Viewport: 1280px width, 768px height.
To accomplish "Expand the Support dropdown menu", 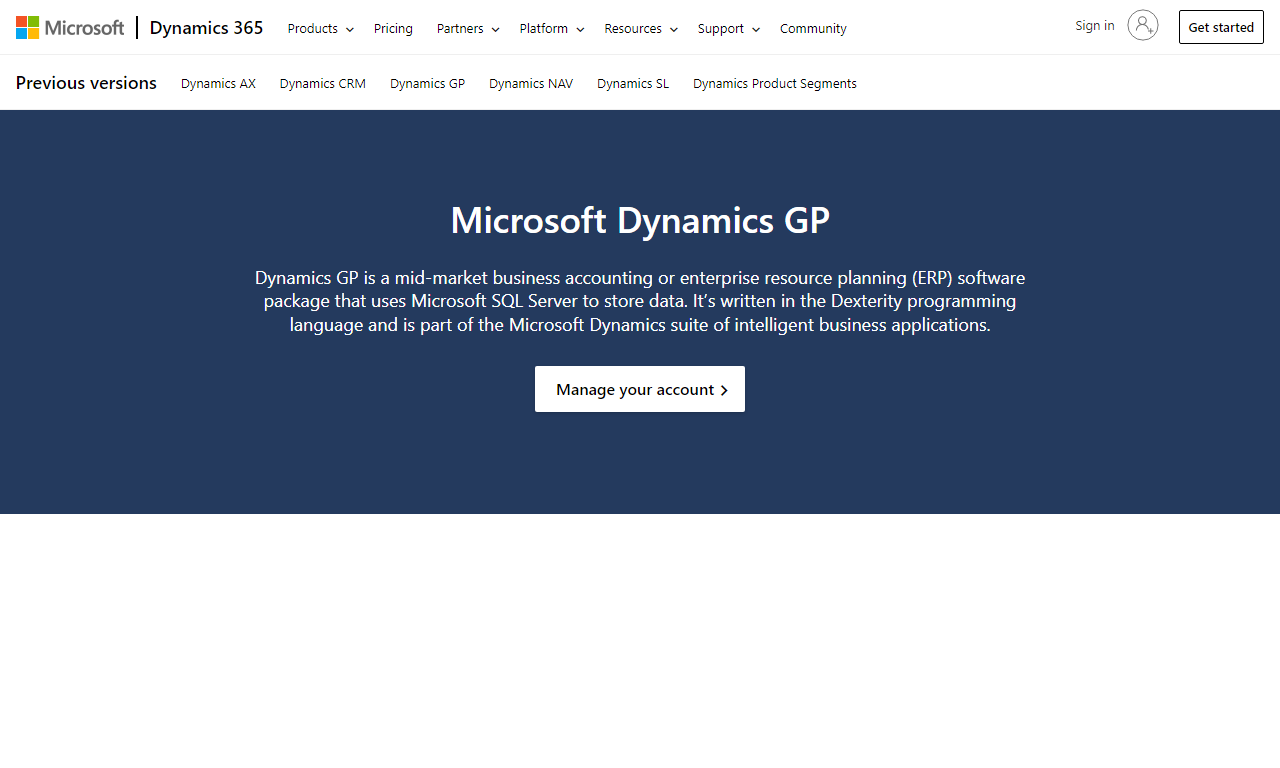I will (729, 28).
